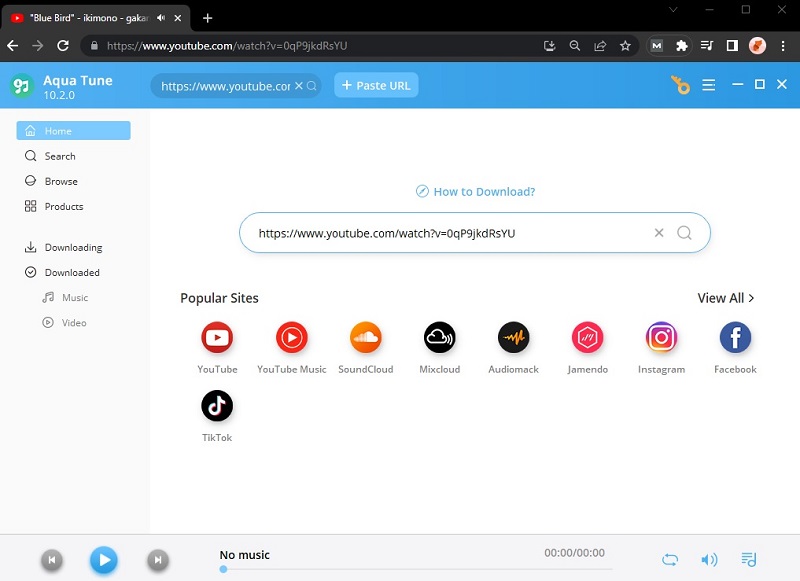Screen dimensions: 800x581
Task: Skip to the previous track
Action: (52, 560)
